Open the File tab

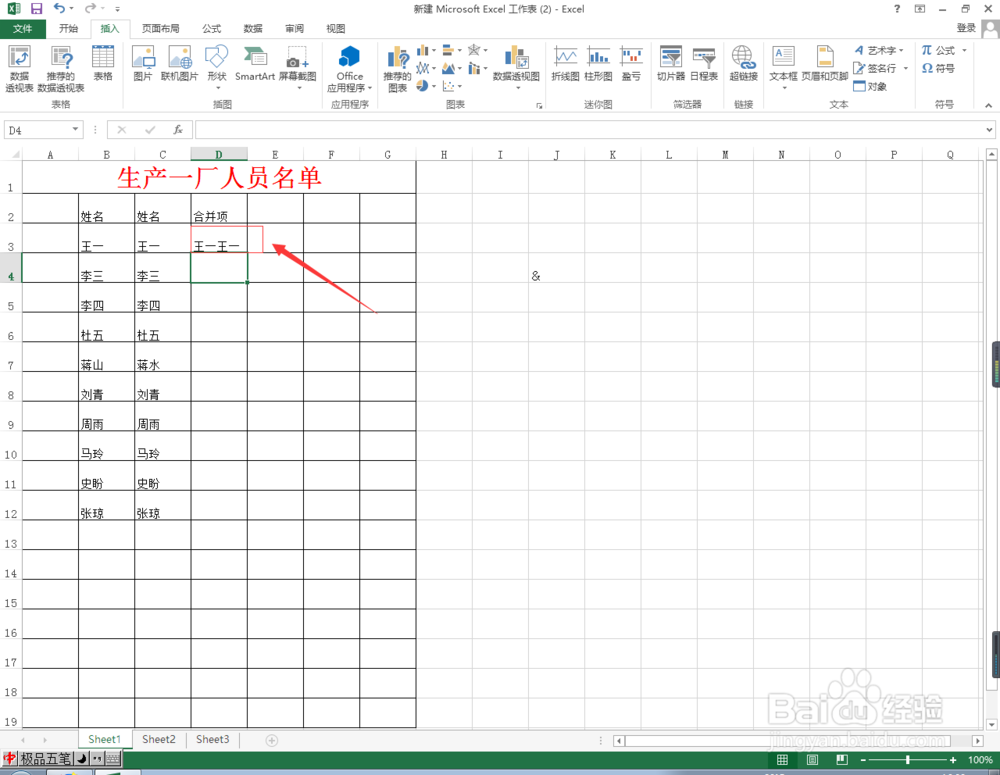pos(22,29)
